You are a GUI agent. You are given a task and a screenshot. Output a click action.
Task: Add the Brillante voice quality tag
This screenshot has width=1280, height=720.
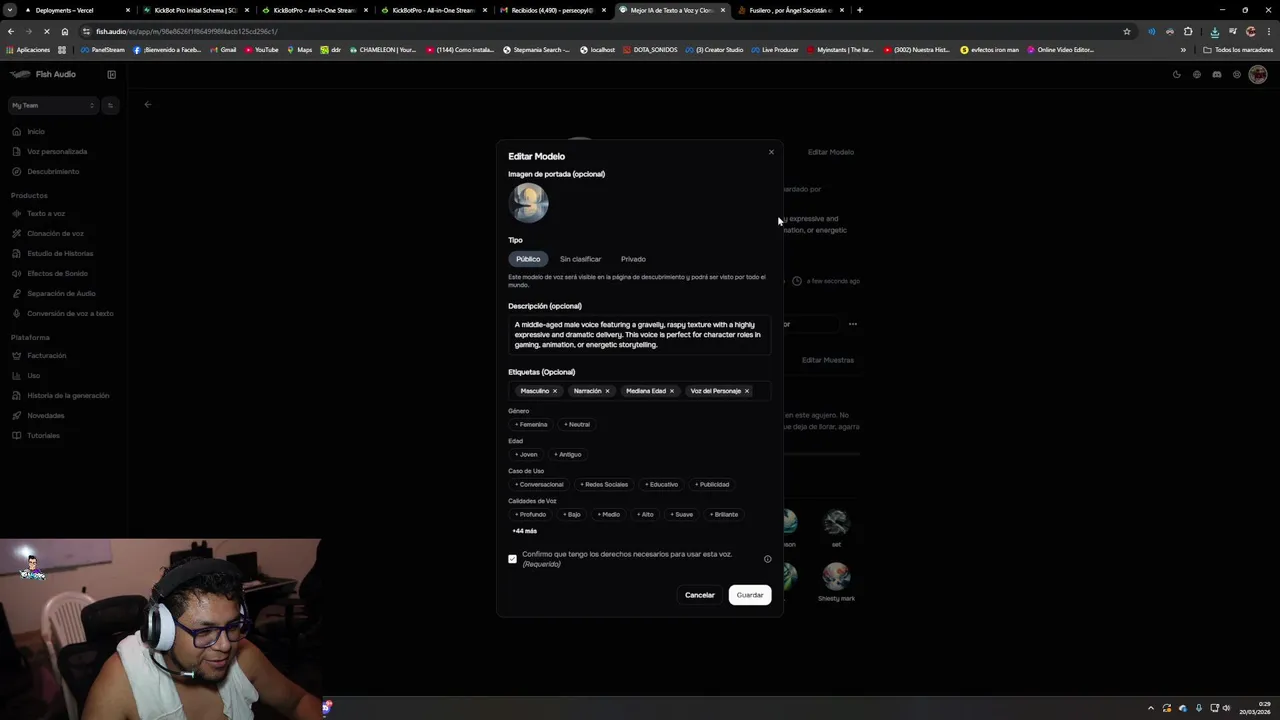724,514
